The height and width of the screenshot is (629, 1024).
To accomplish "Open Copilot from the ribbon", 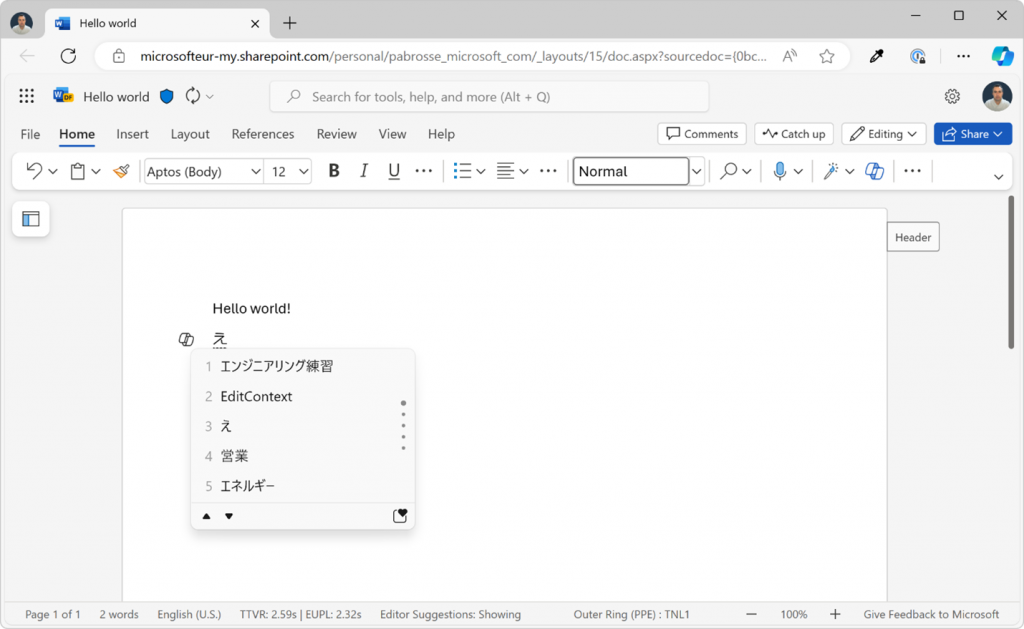I will click(x=874, y=171).
